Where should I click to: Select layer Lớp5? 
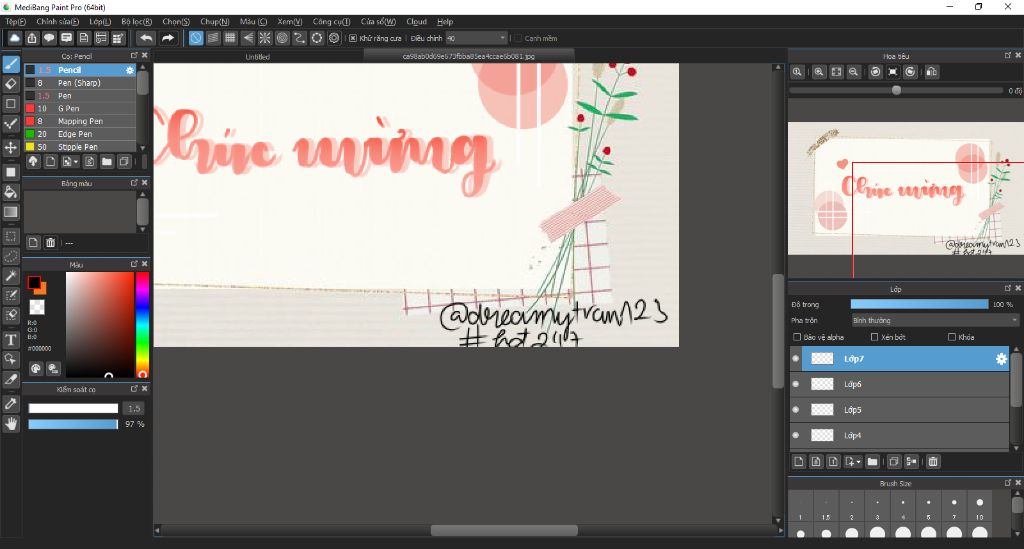pyautogui.click(x=899, y=410)
